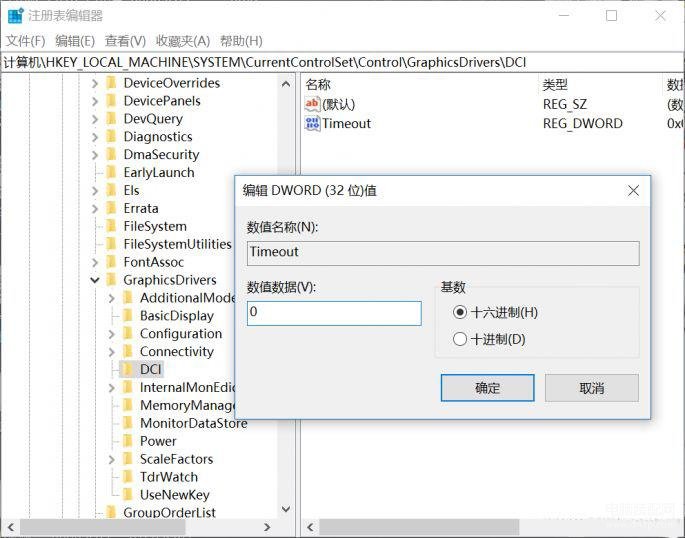Expand the DevQuery key
Viewport: 685px width, 538px height.
pos(95,119)
